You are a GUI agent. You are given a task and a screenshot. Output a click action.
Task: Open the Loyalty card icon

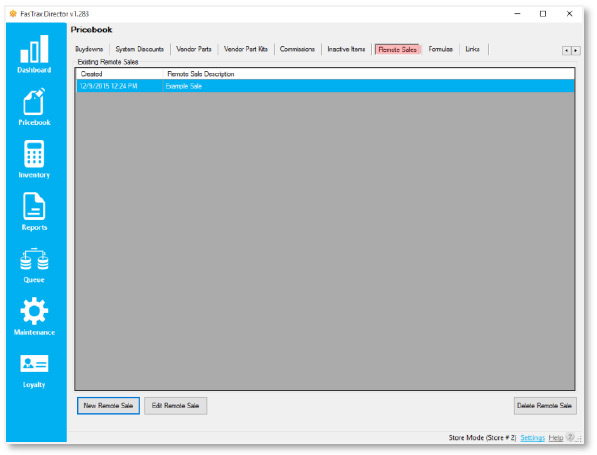click(34, 364)
